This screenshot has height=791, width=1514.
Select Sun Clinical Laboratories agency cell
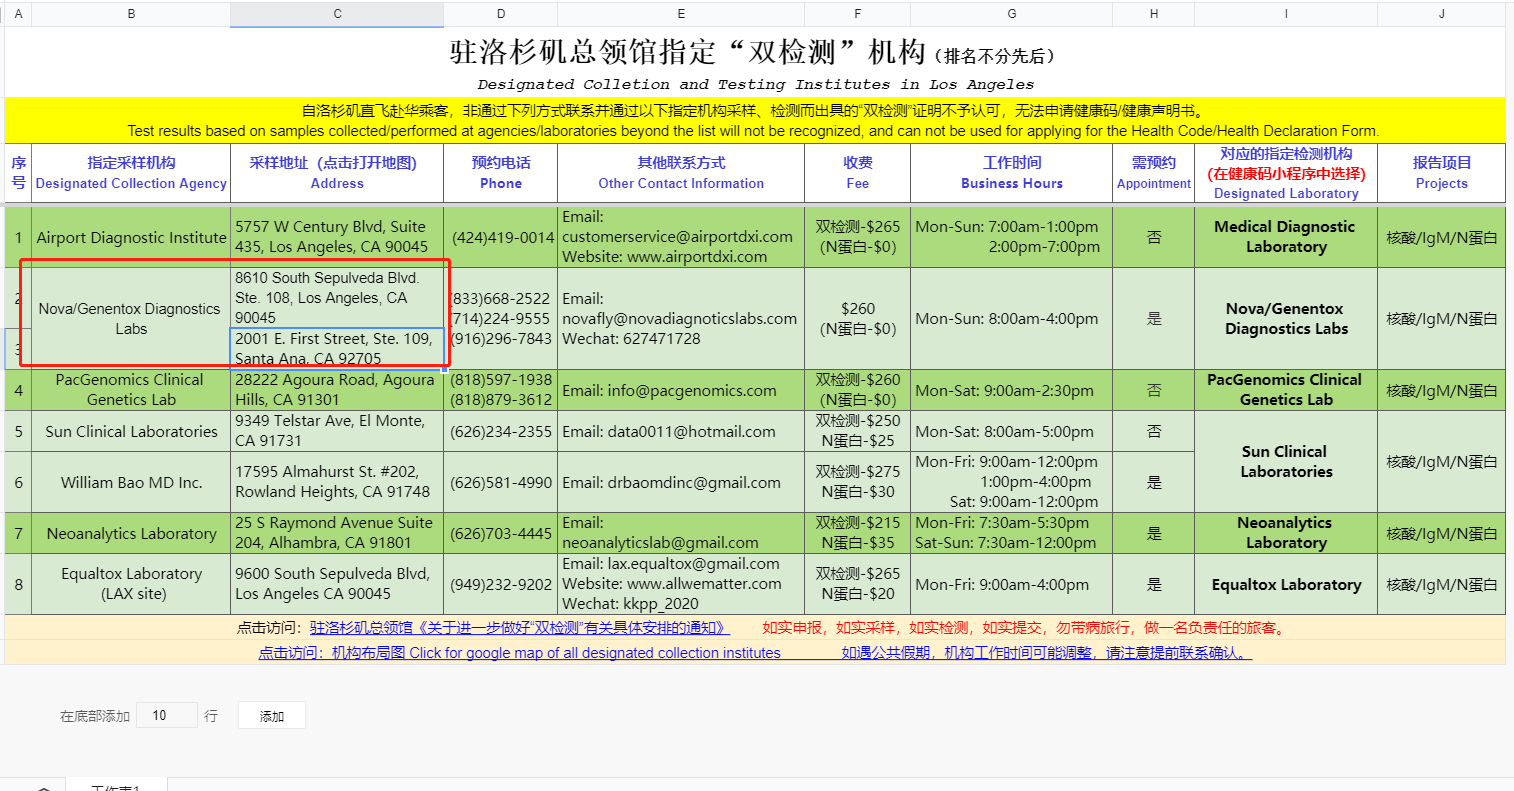(x=131, y=431)
